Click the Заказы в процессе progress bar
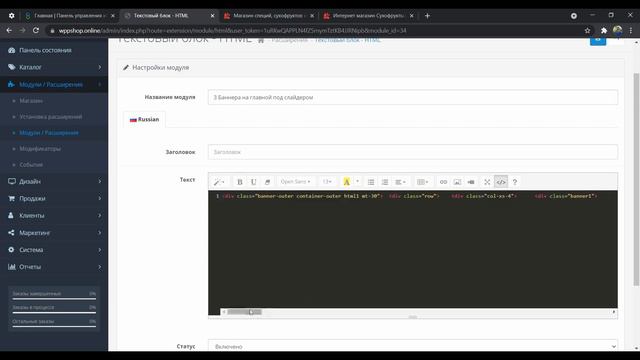 [54, 313]
